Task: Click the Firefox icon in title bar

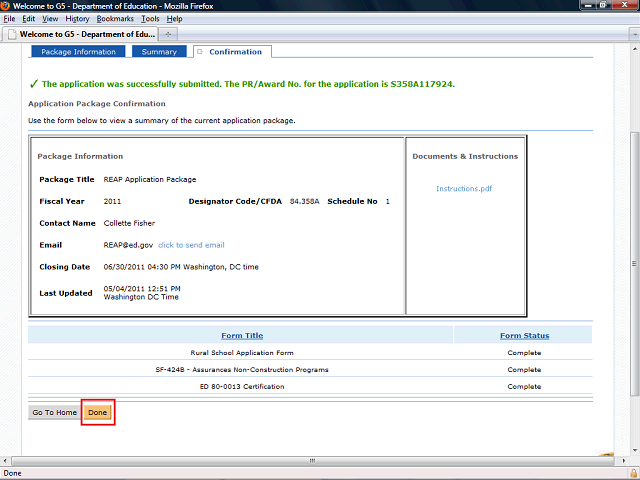Action: click(5, 6)
